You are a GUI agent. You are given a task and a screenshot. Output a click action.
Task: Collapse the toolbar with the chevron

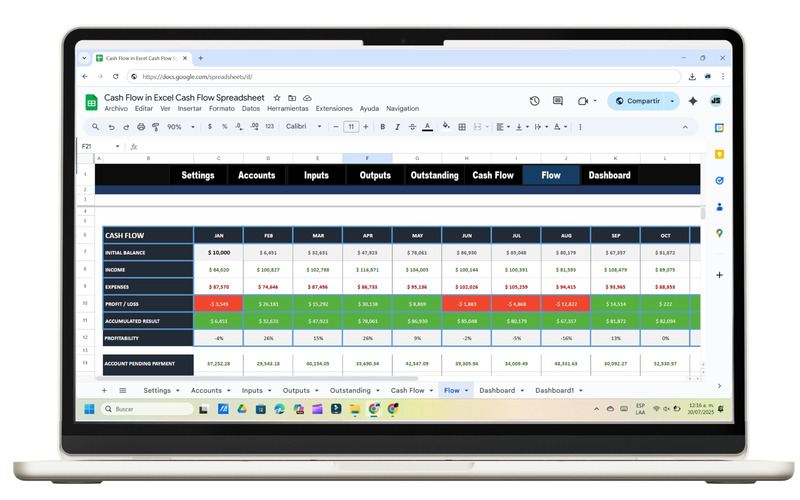(x=685, y=127)
